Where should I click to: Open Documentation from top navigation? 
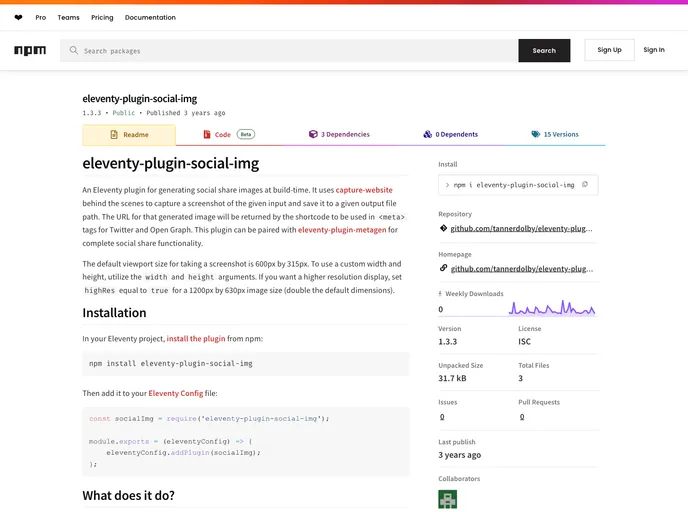pos(150,18)
